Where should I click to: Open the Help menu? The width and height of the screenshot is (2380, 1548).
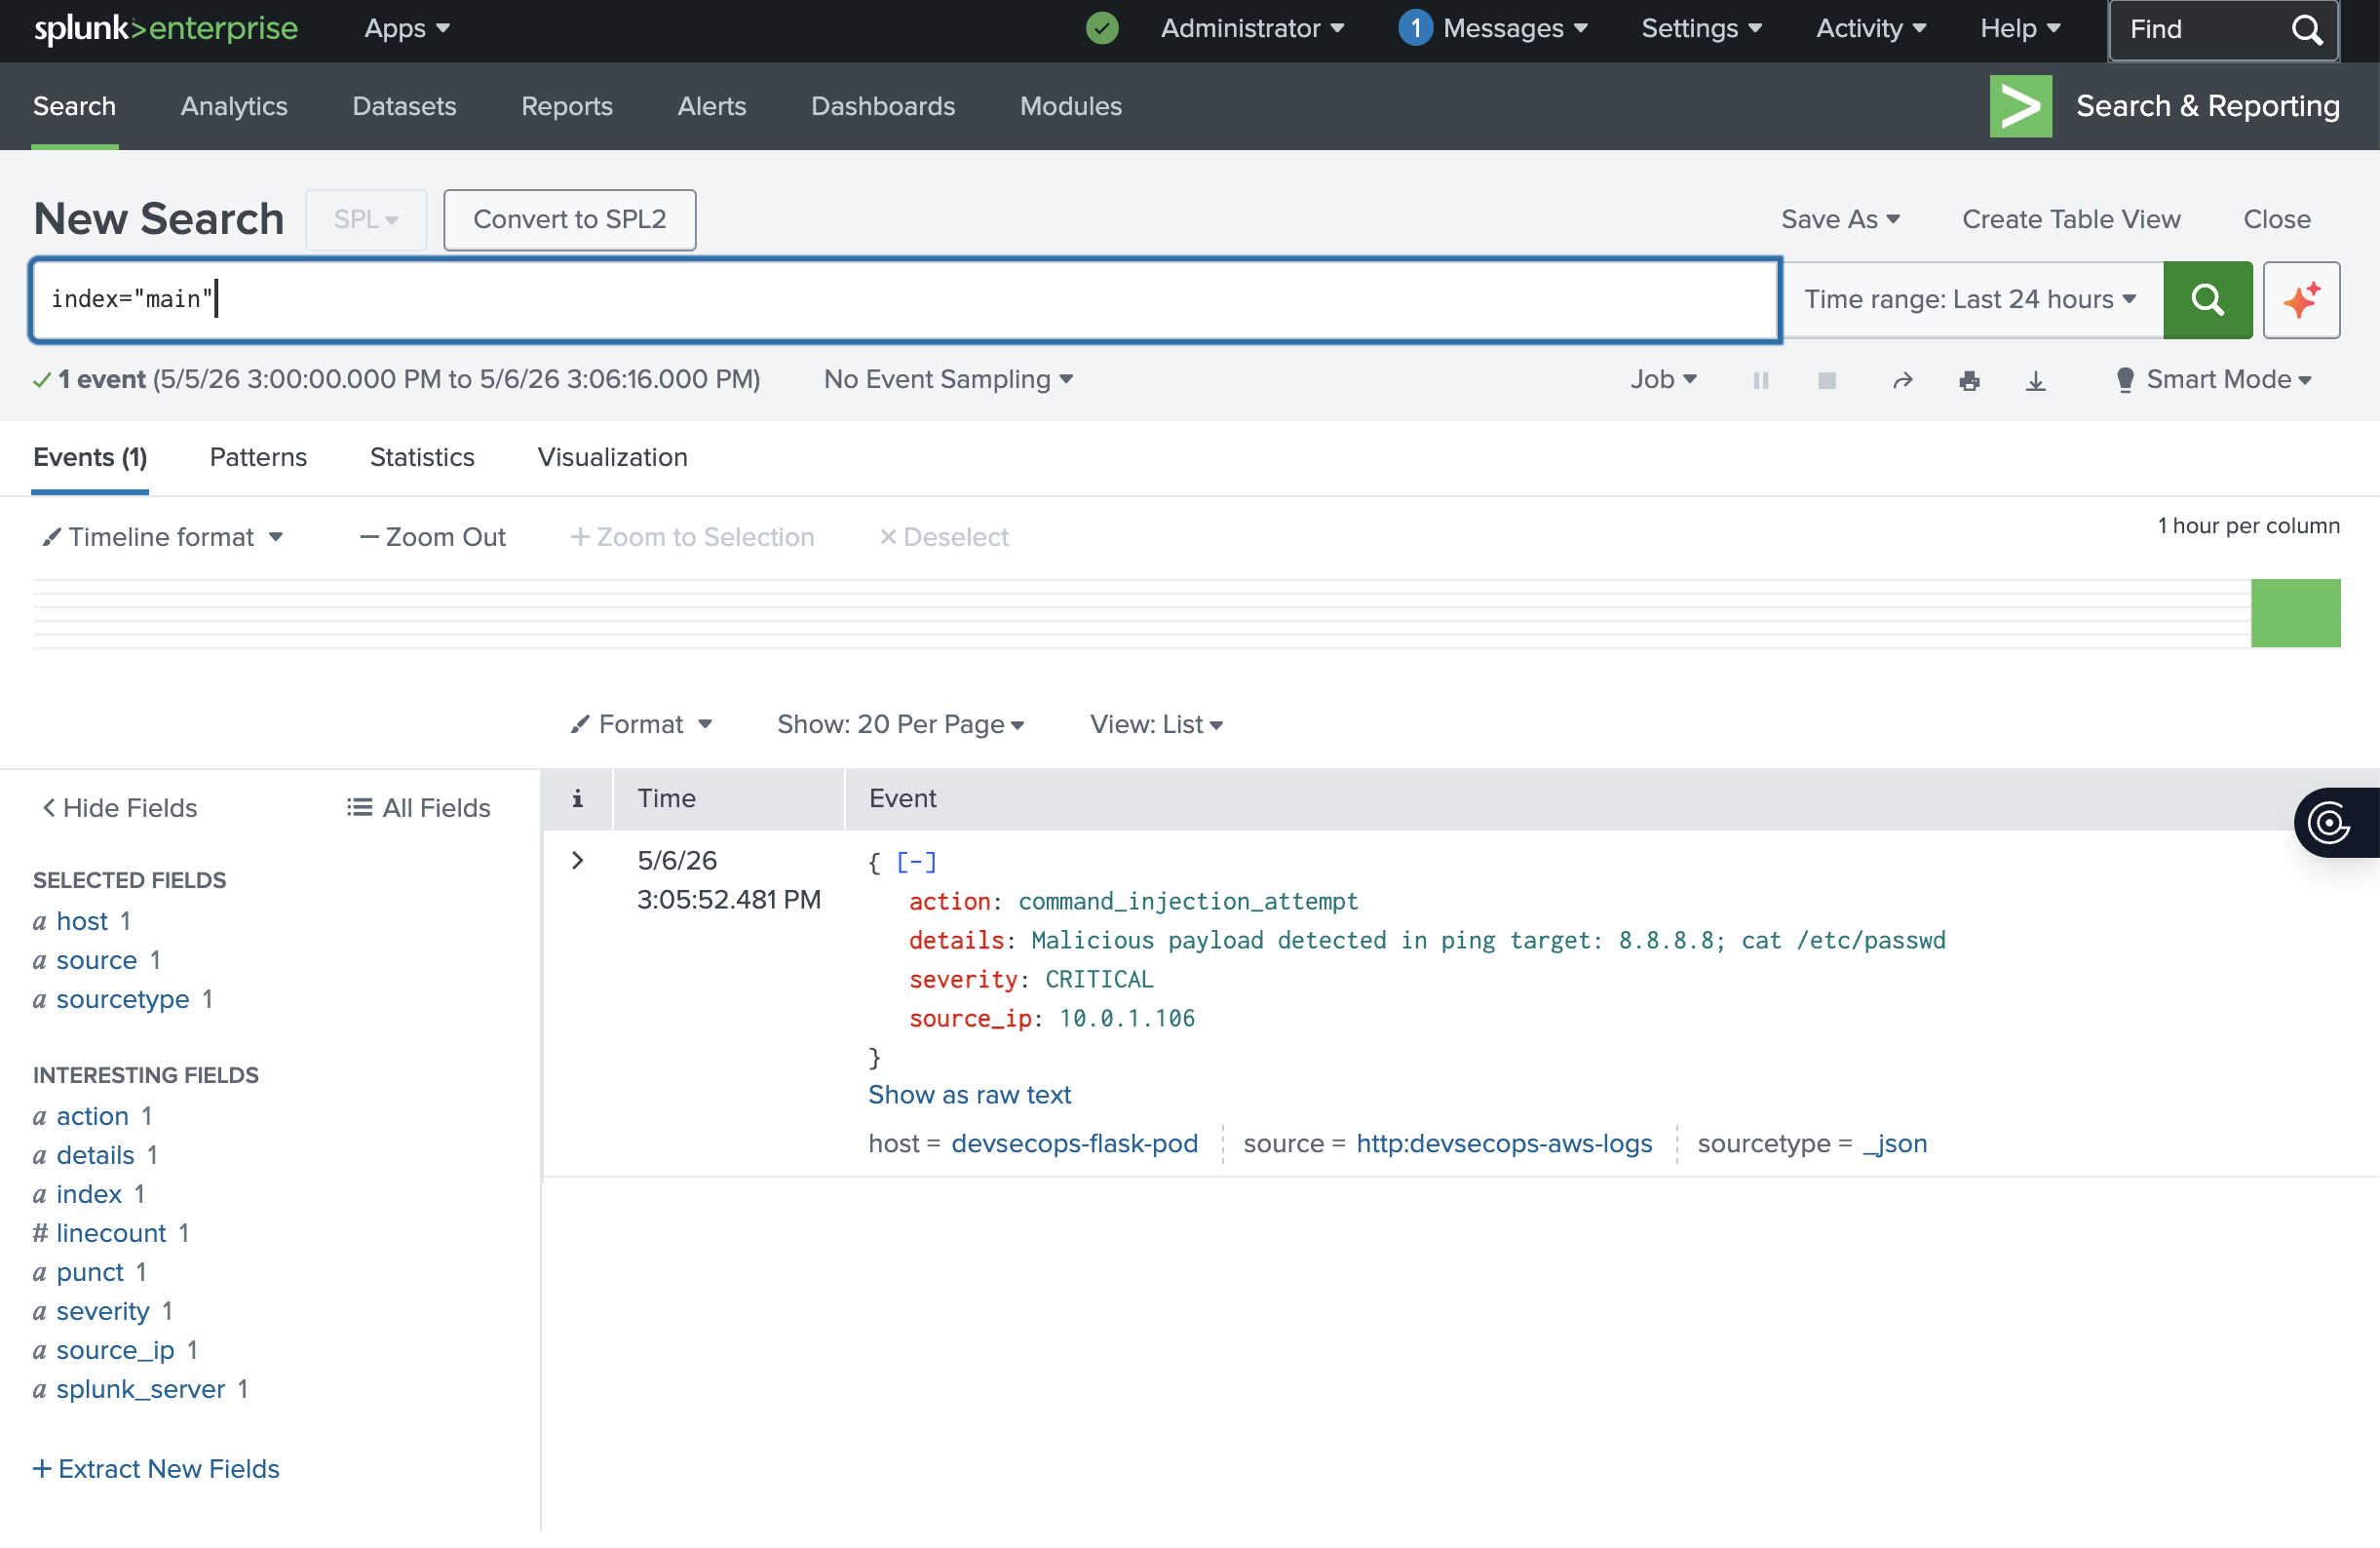coord(2020,28)
